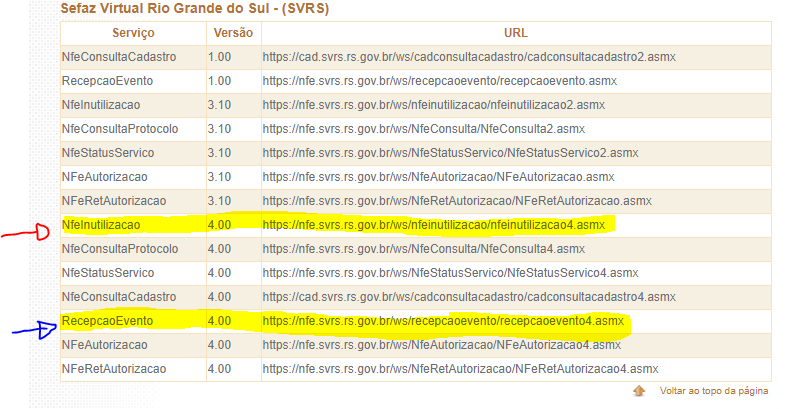Click the cadconsultacadastro4.asmx URL
The height and width of the screenshot is (409, 800).
pos(469,297)
